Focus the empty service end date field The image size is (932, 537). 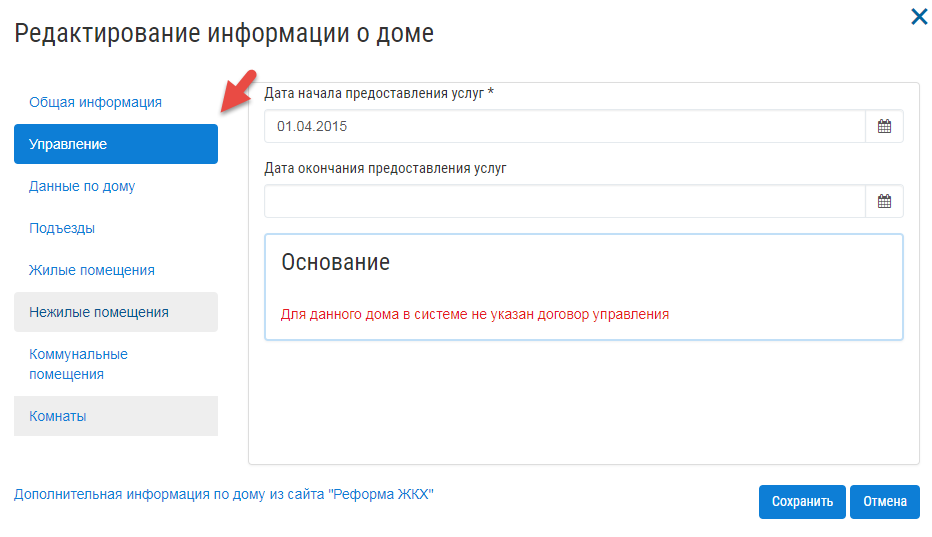[x=565, y=201]
